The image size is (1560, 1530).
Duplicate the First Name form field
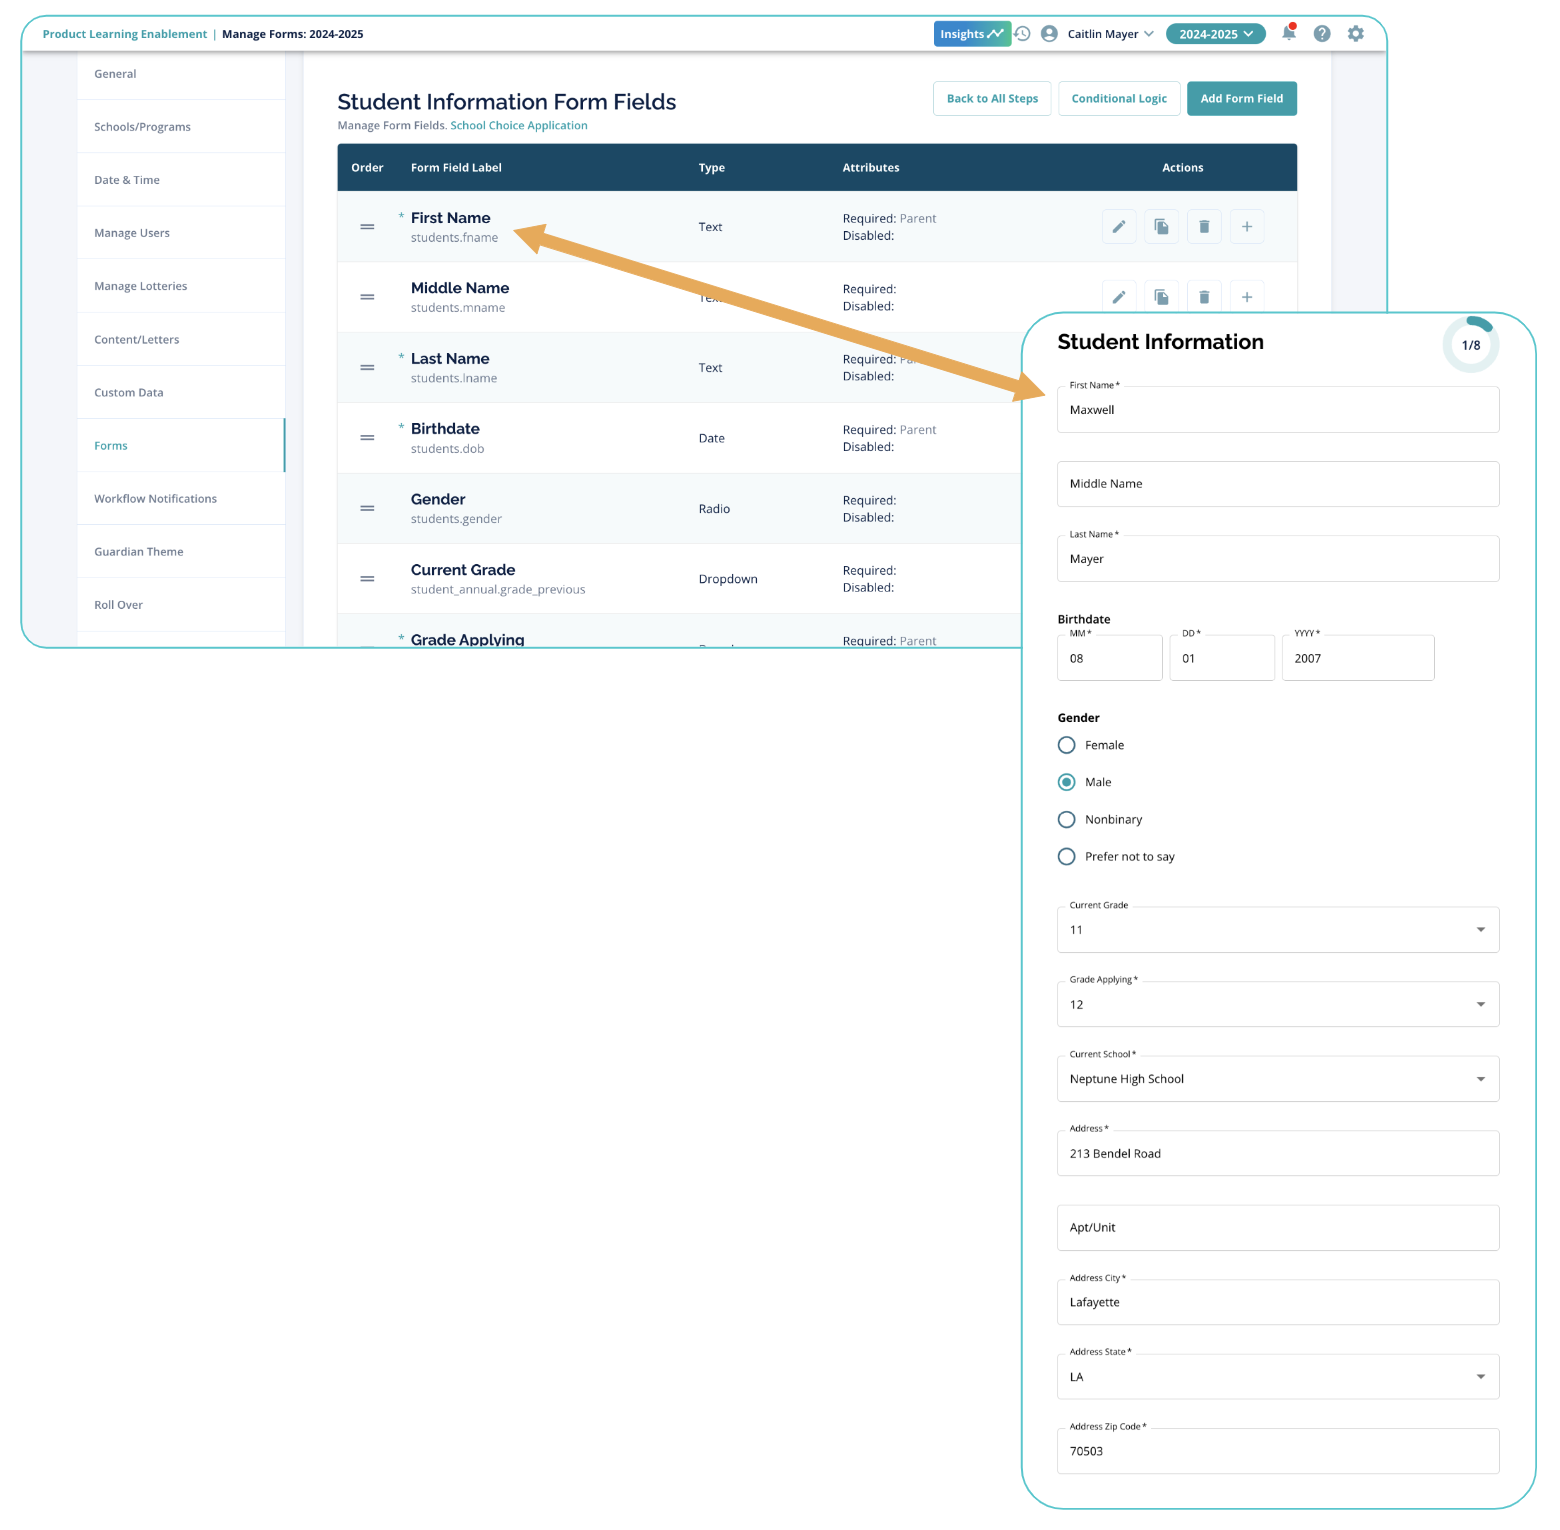click(x=1161, y=227)
